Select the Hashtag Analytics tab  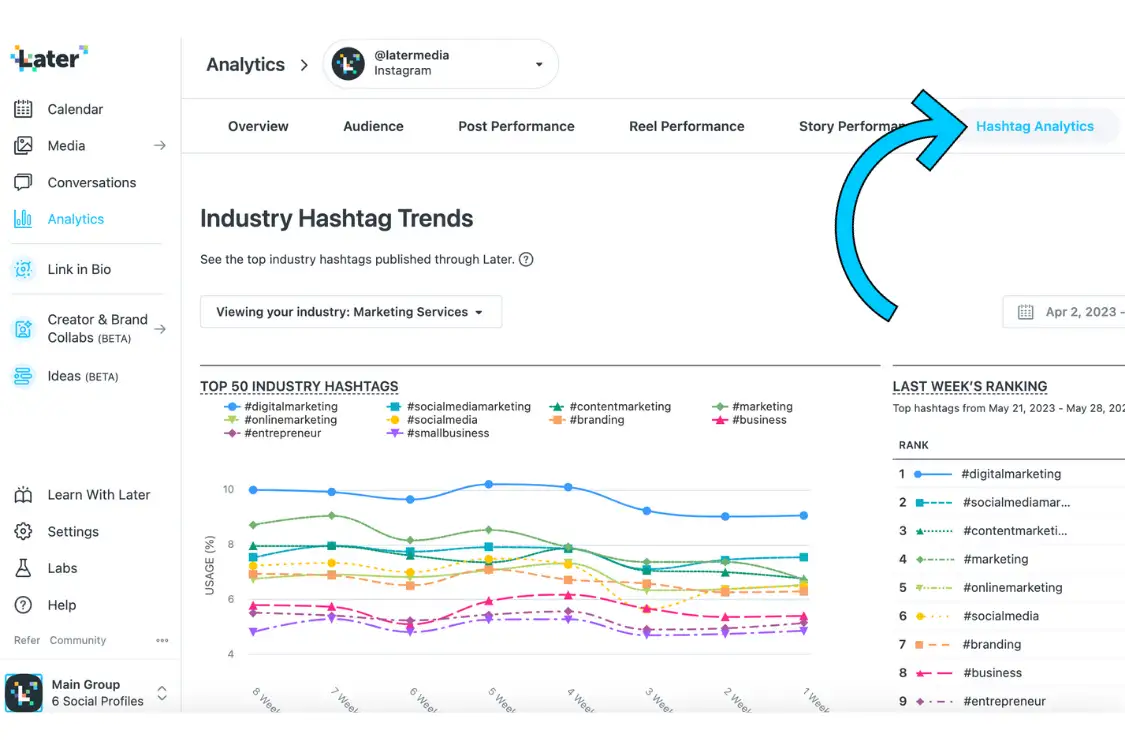tap(1035, 126)
